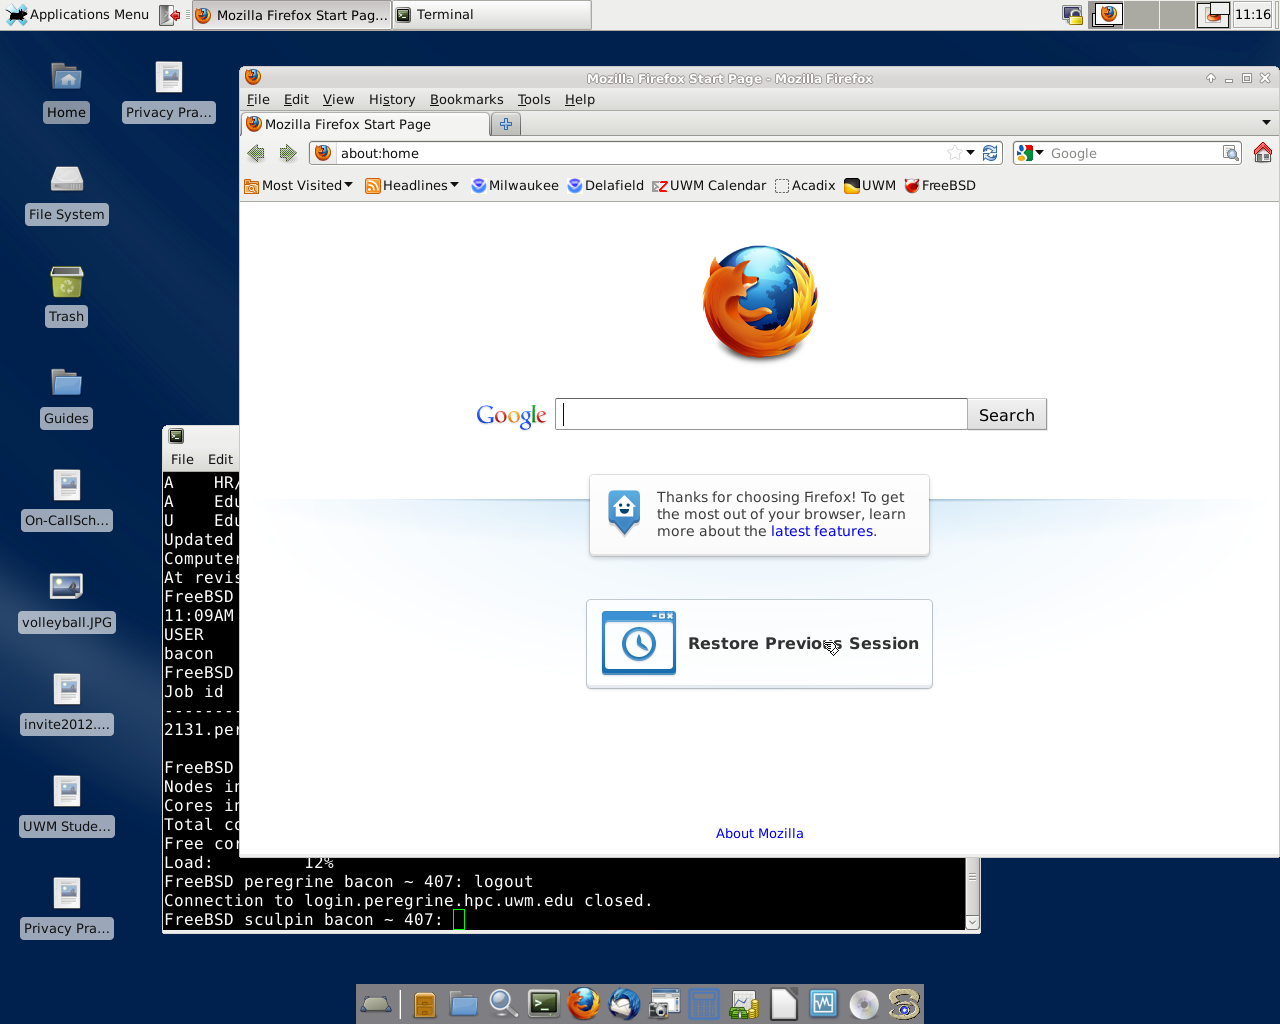Open Firefox Bookmarks menu
Image resolution: width=1280 pixels, height=1024 pixels.
point(467,99)
